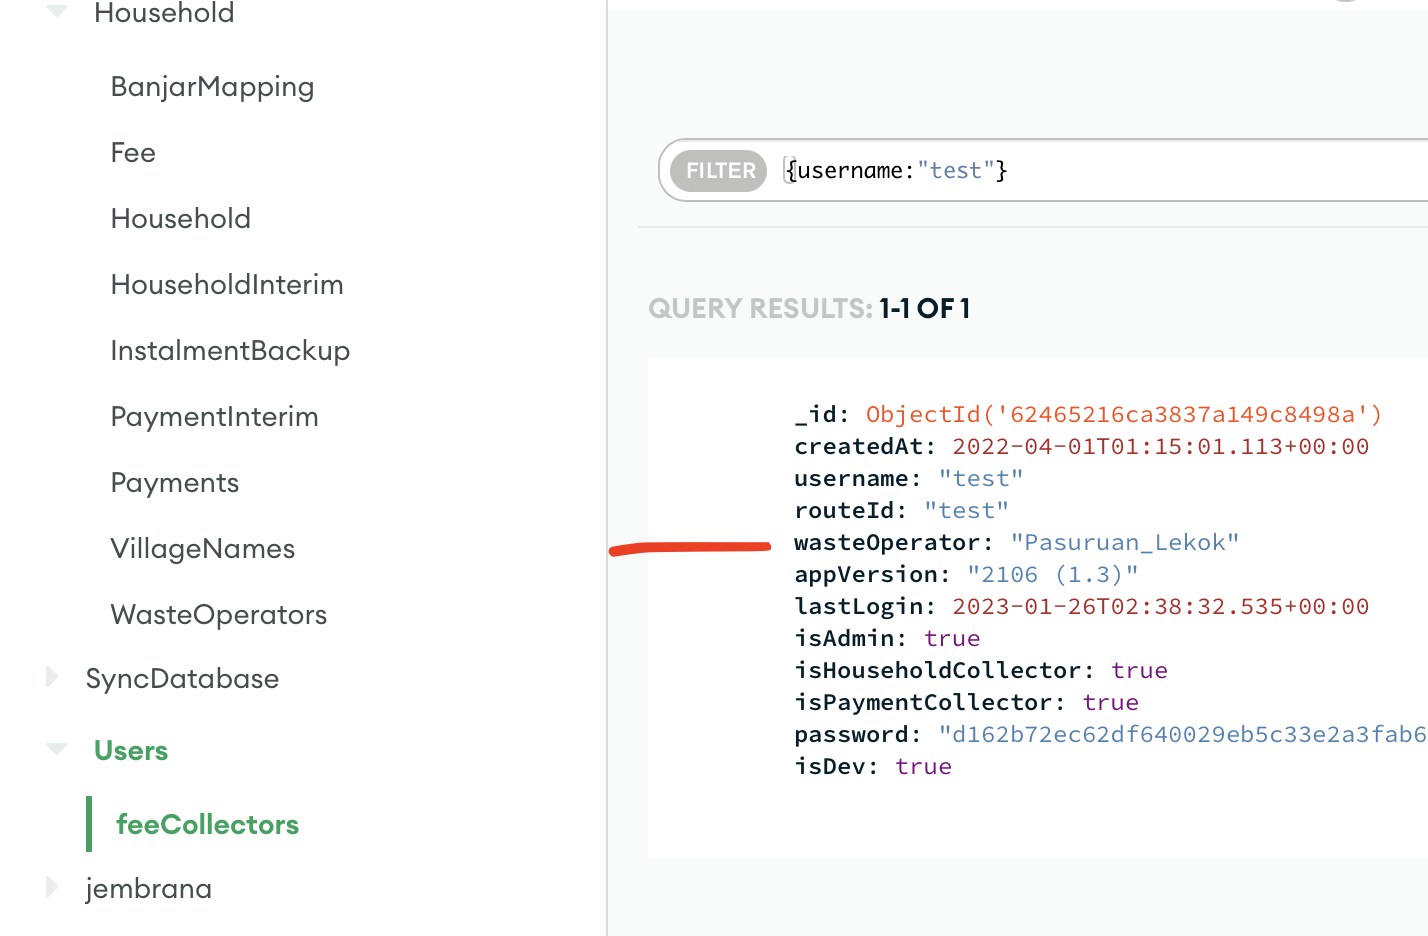
Task: Open Household collection listed below Fee
Action: click(x=181, y=219)
